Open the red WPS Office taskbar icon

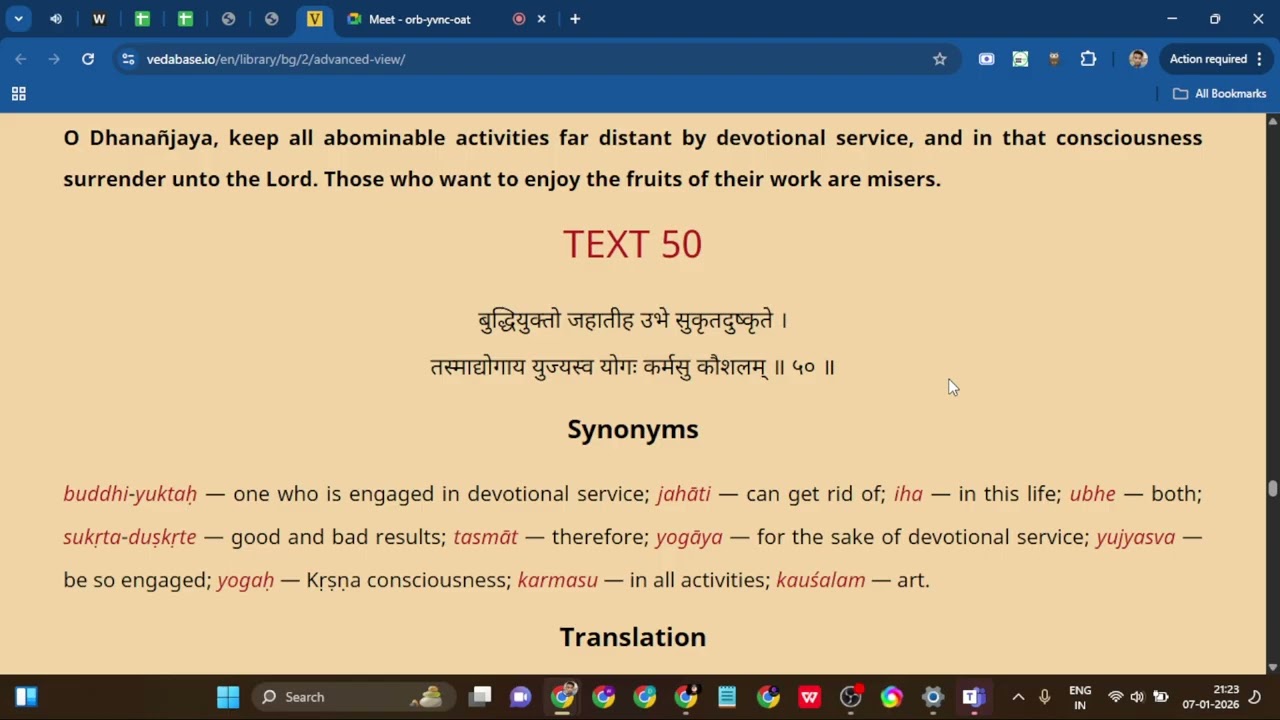tap(809, 697)
